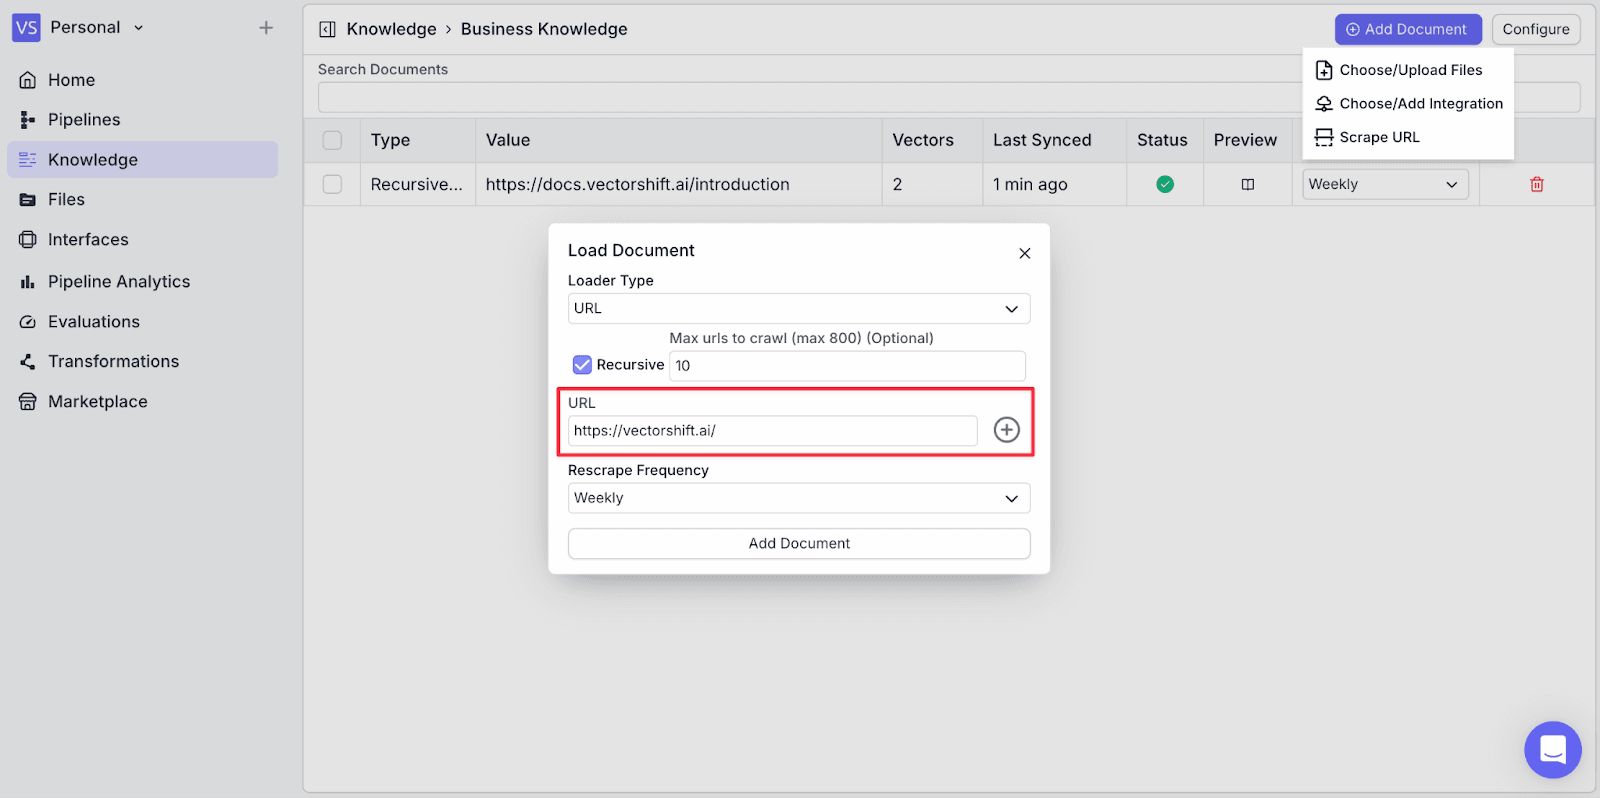
Task: Choose the Choose/Upload Files menu option
Action: click(x=1408, y=70)
